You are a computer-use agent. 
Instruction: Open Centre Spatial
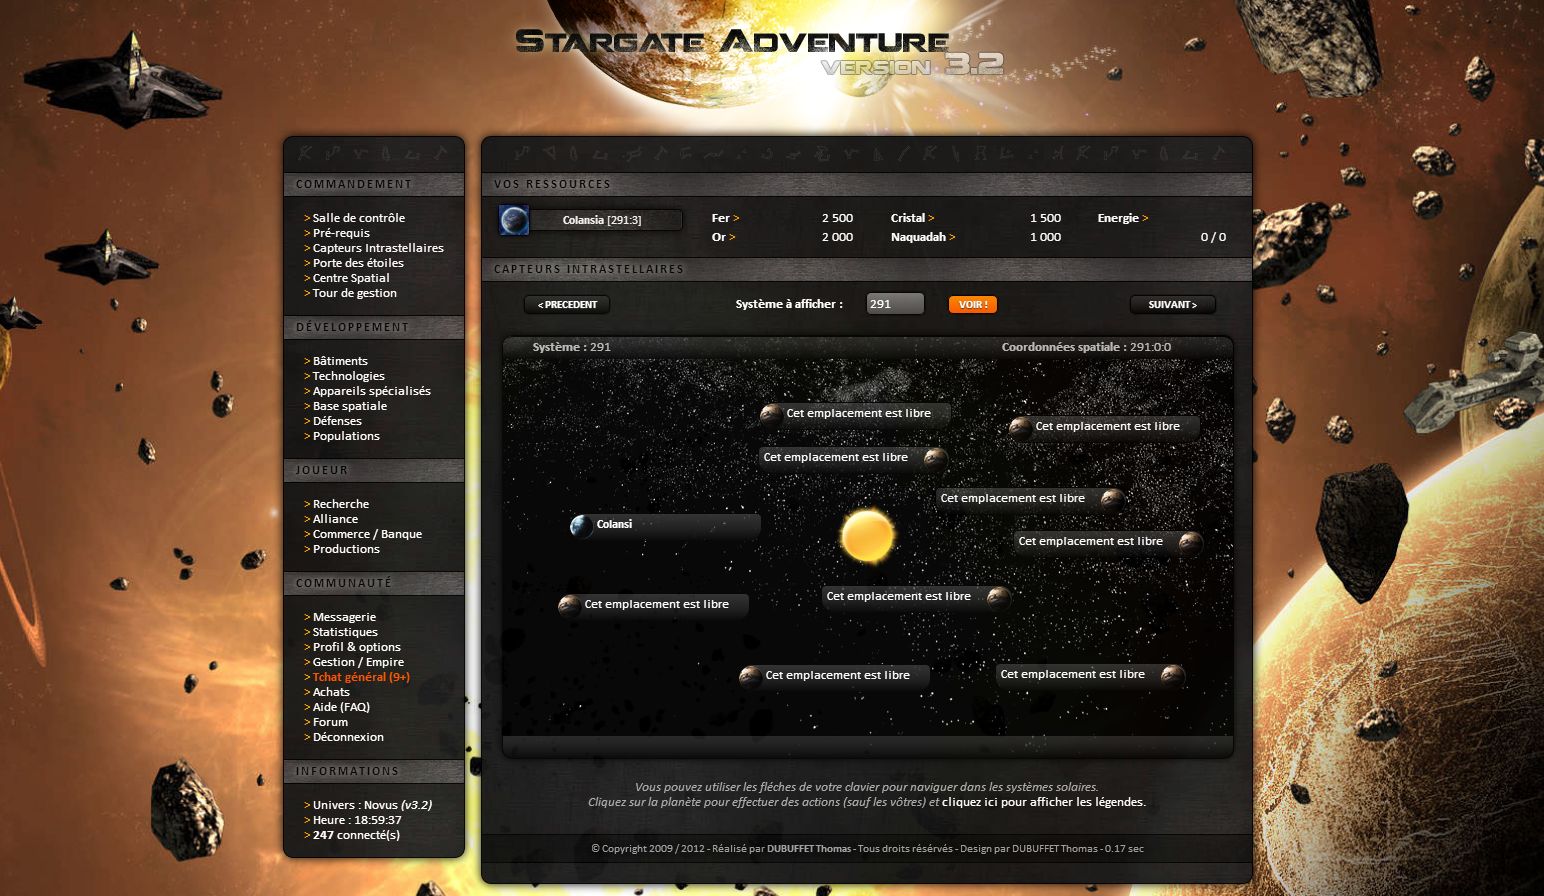coord(350,278)
